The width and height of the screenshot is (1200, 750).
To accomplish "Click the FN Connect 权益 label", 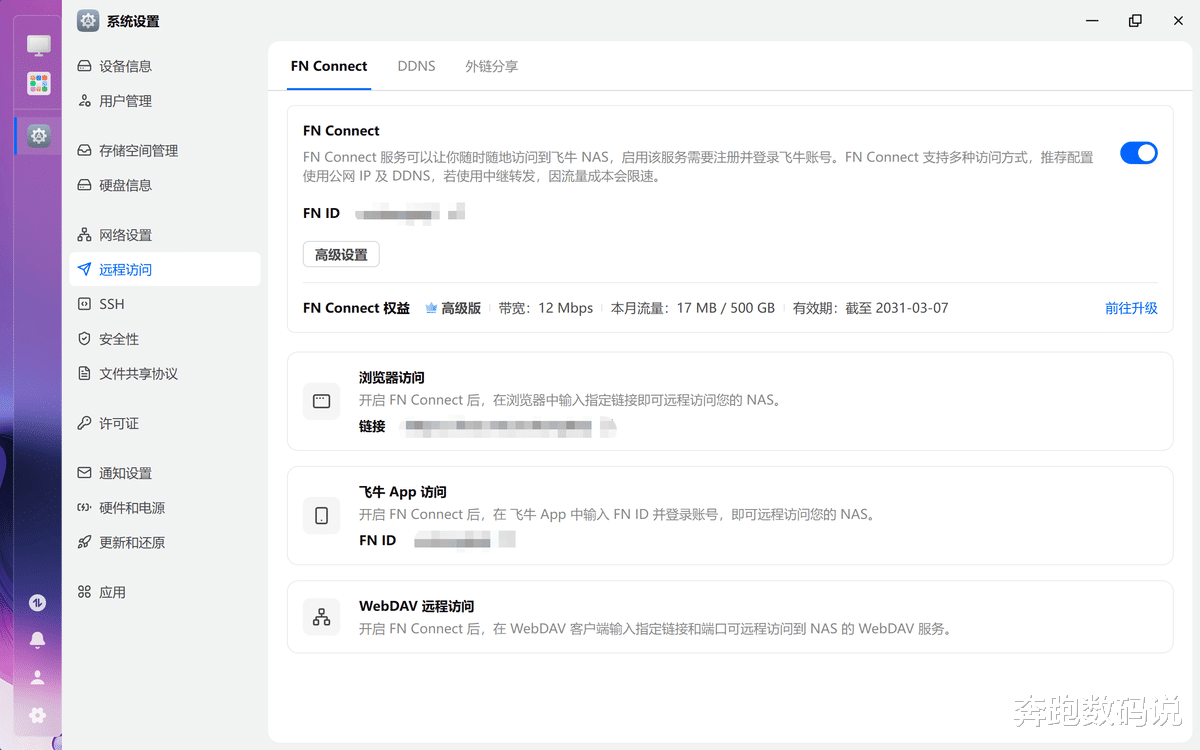I will (356, 308).
